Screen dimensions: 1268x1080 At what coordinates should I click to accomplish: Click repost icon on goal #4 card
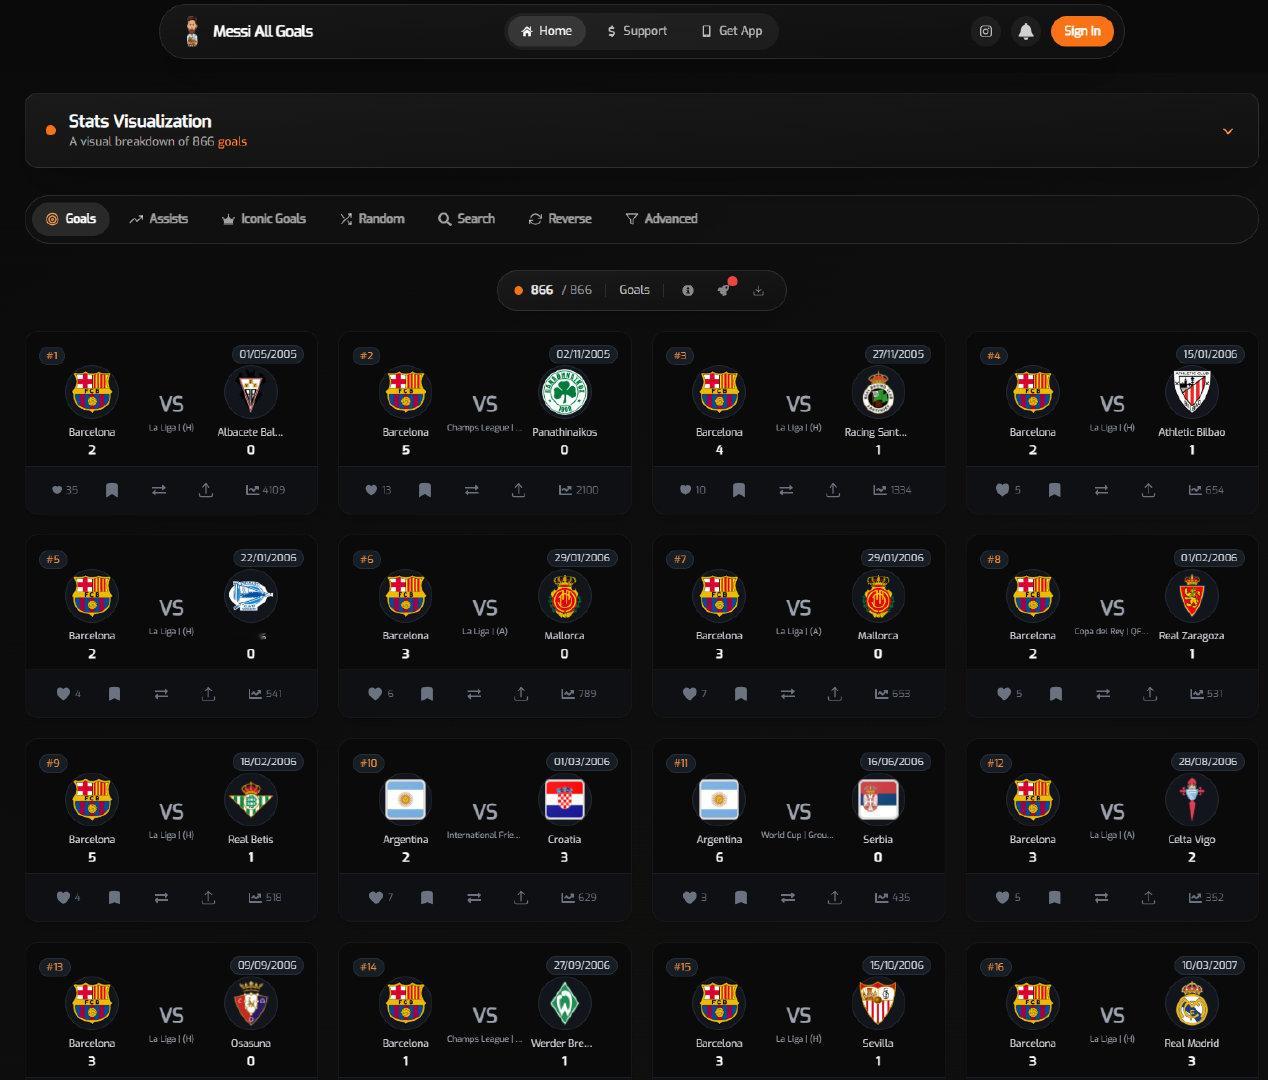tap(1101, 490)
